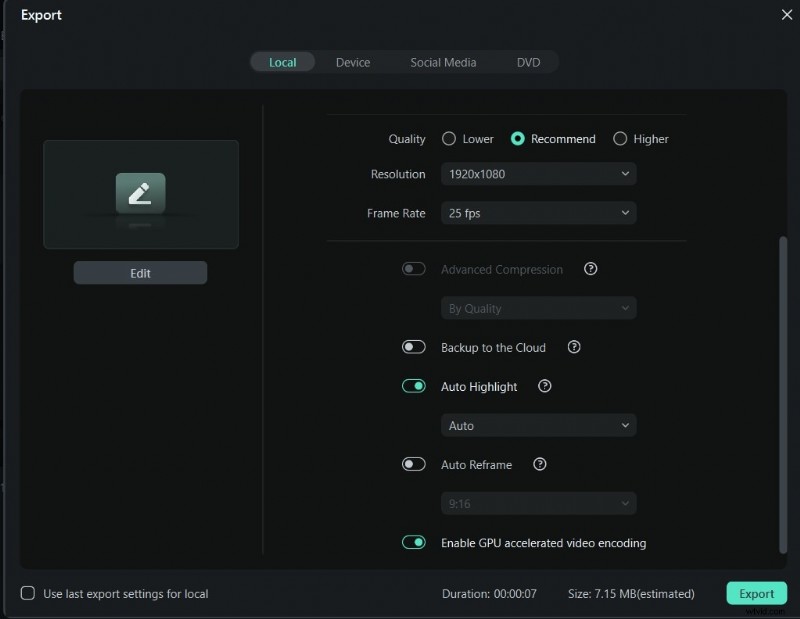Screen dimensions: 800x619
Task: Open the Advanced Compression help icon
Action: (590, 269)
